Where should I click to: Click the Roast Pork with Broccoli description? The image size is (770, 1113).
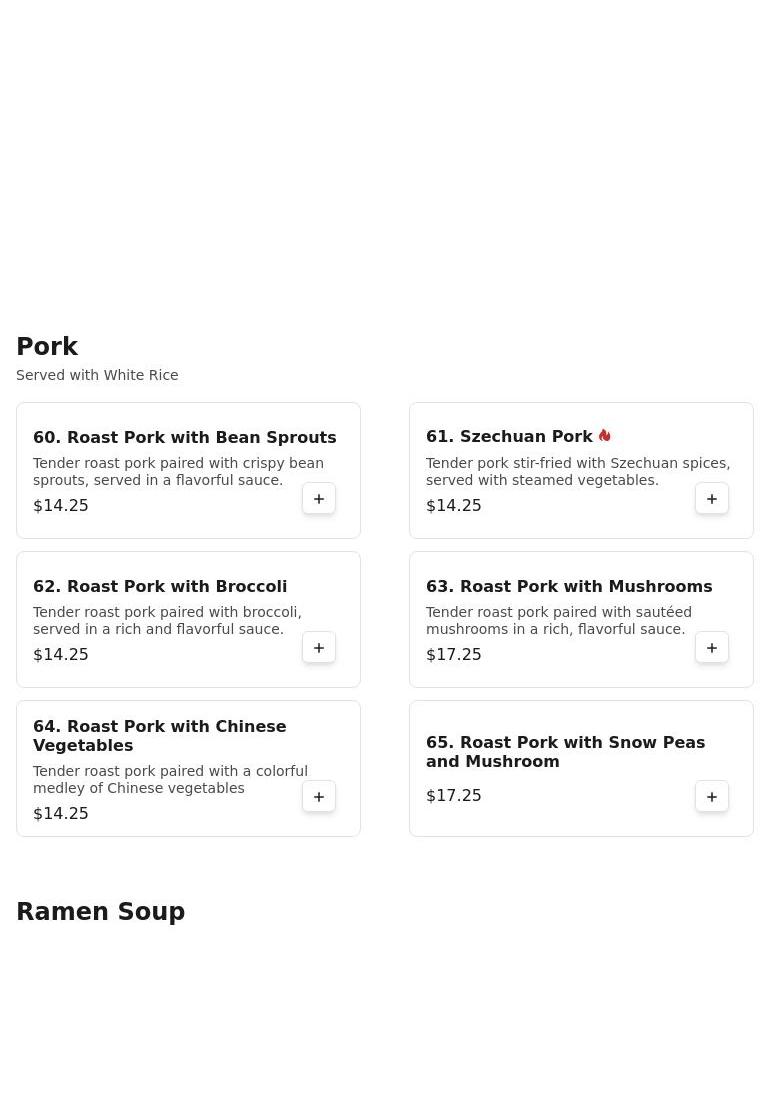point(167,621)
